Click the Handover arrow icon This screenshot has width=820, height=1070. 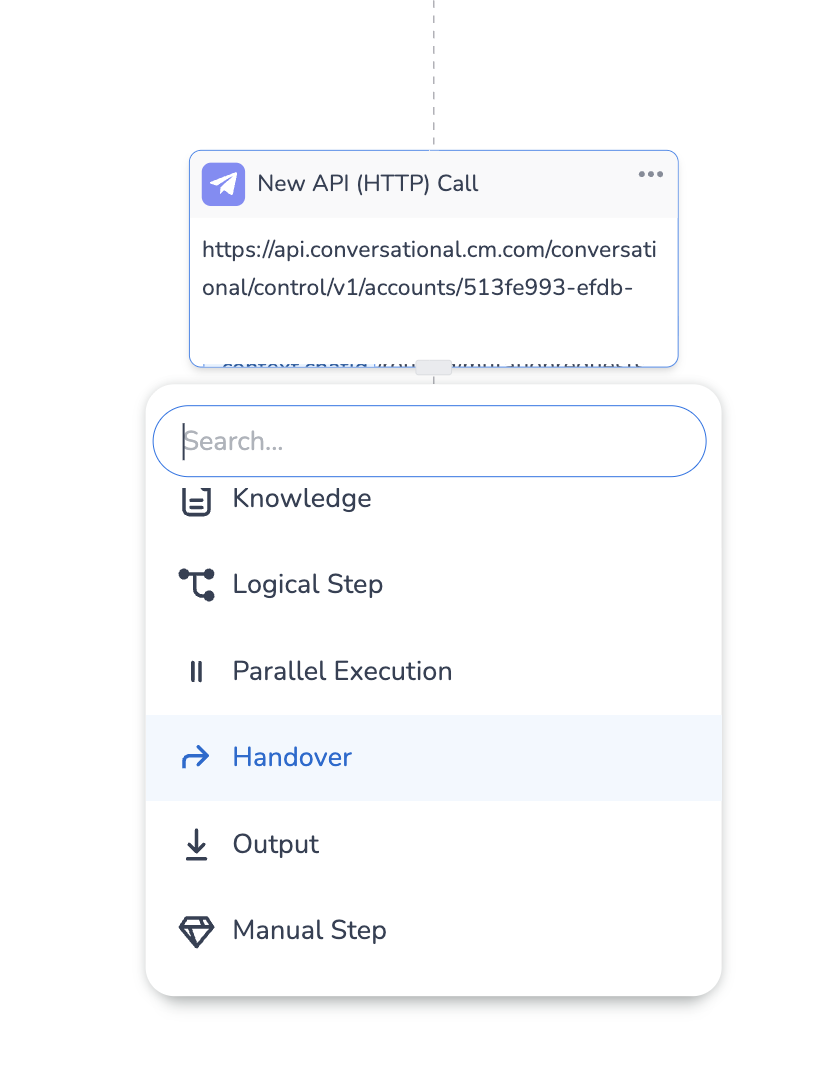(x=196, y=758)
